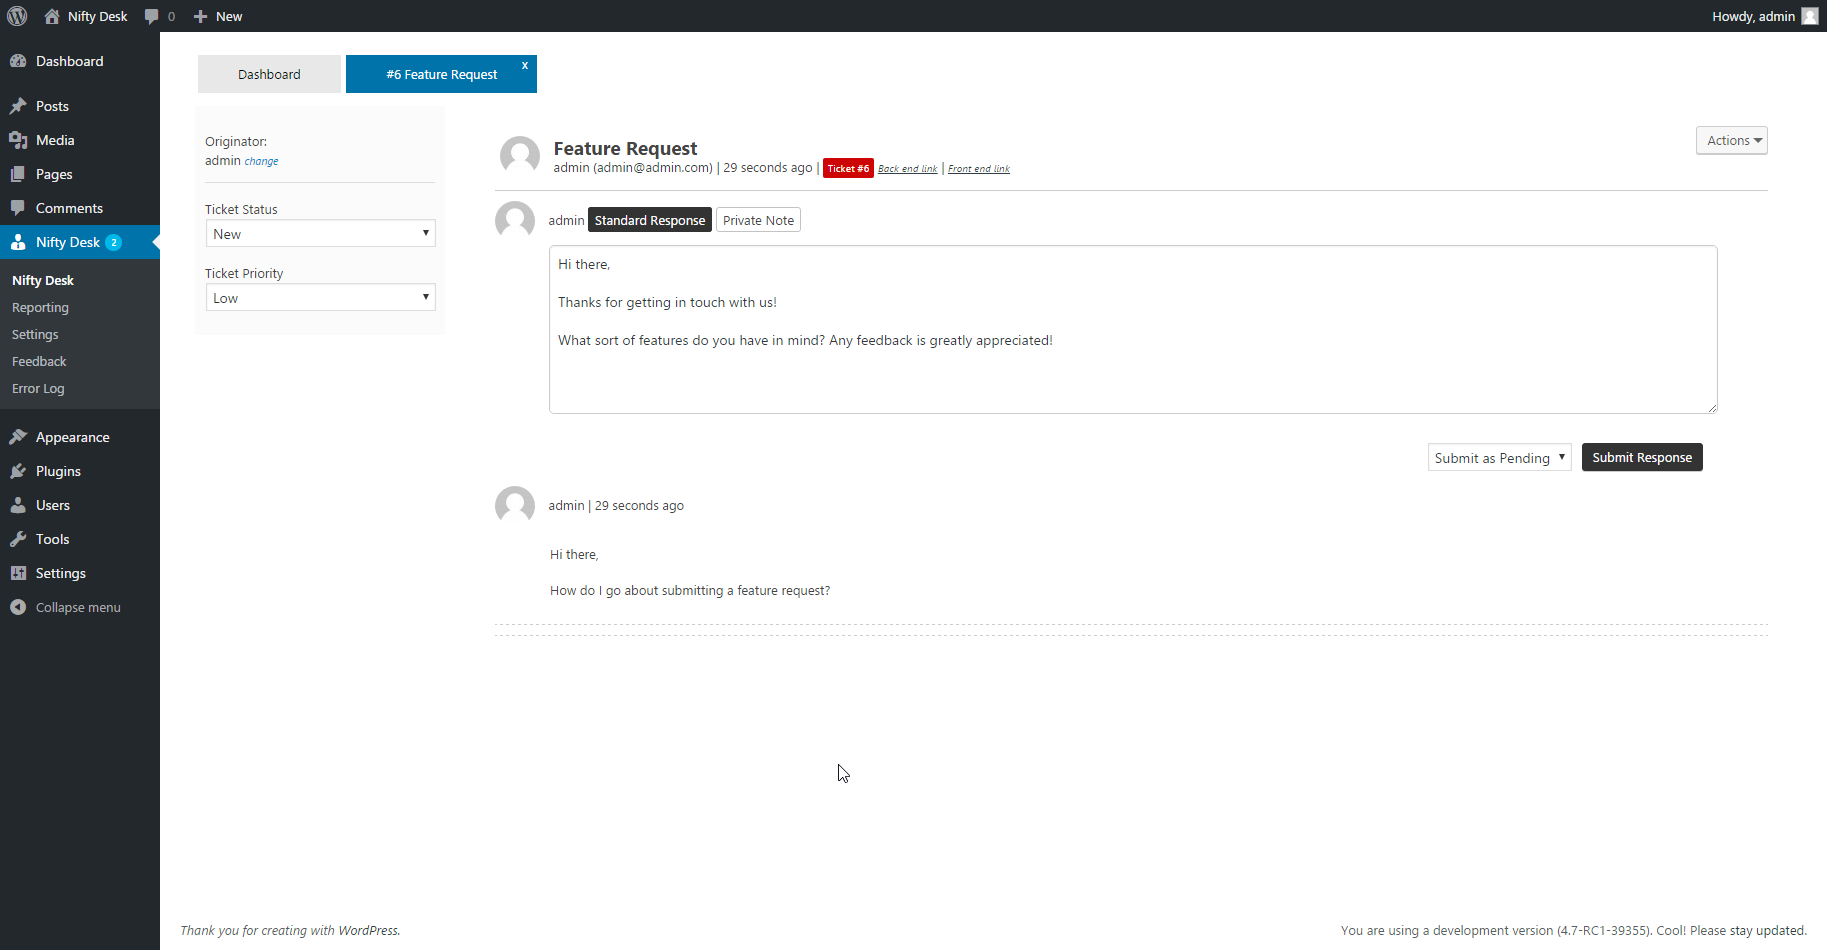The height and width of the screenshot is (950, 1827).
Task: Open the Ticket Status dropdown
Action: (320, 233)
